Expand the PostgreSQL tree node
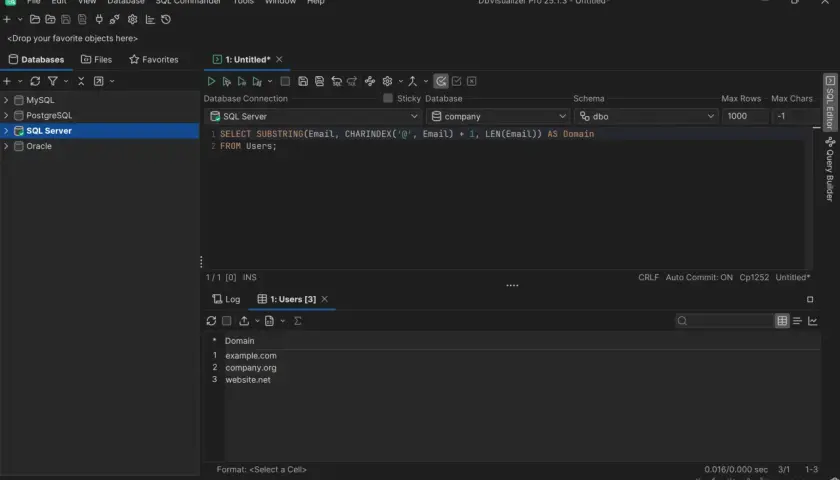This screenshot has height=480, width=840. click(6, 116)
